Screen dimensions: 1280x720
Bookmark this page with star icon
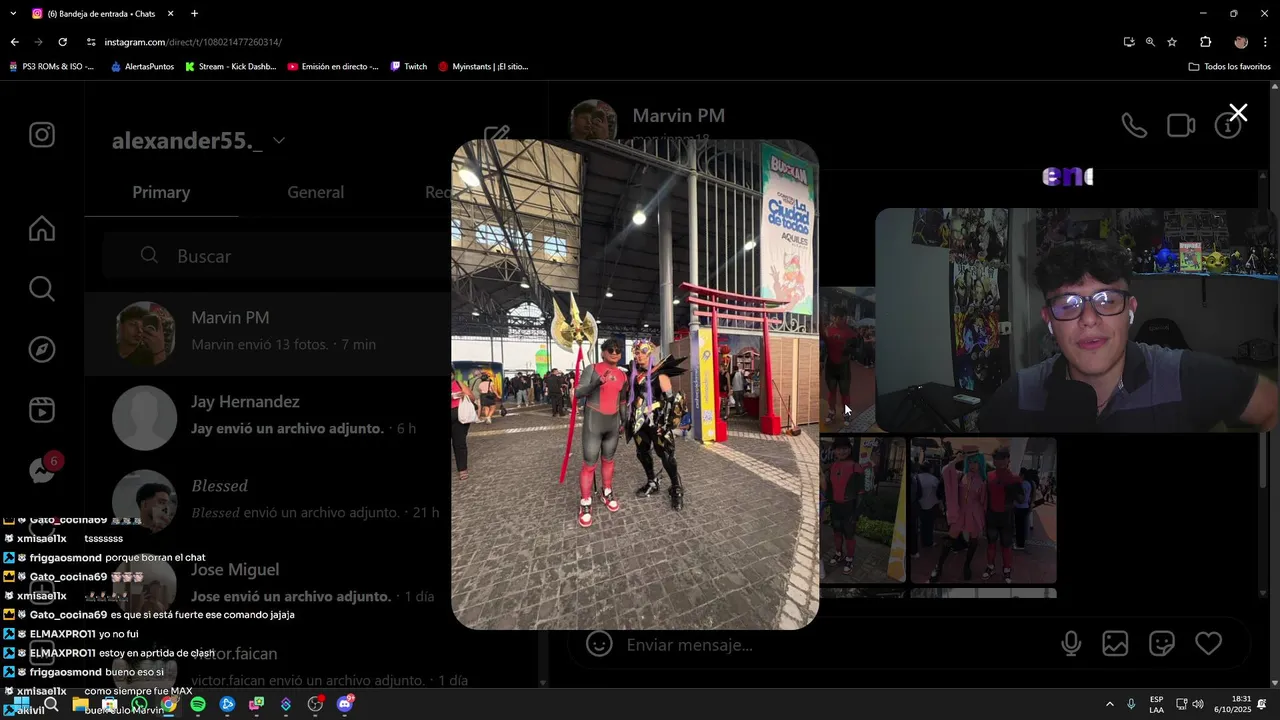pyautogui.click(x=1172, y=42)
